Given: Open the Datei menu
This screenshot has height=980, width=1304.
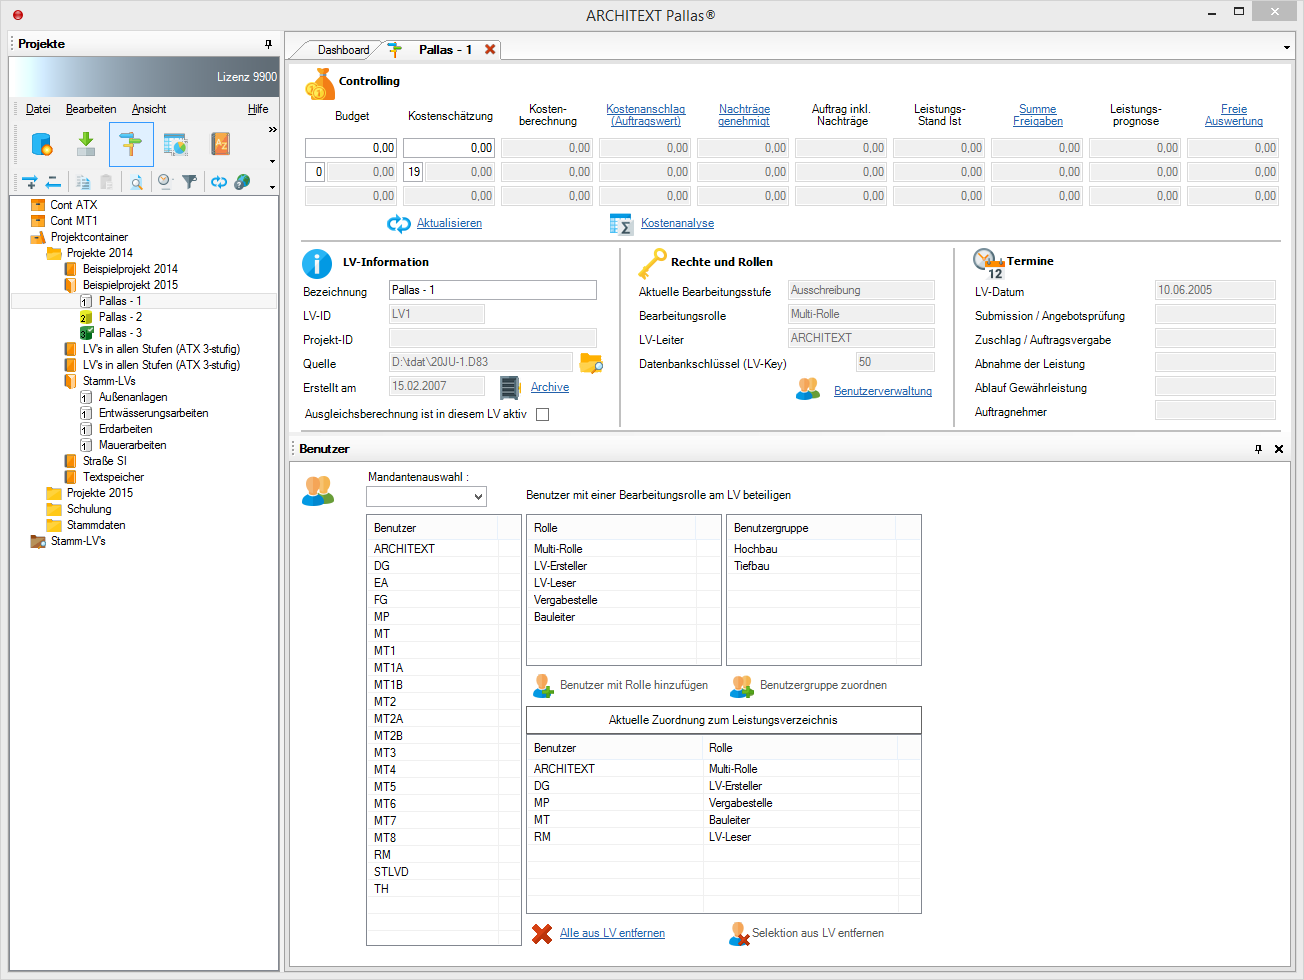Looking at the screenshot, I should point(38,109).
